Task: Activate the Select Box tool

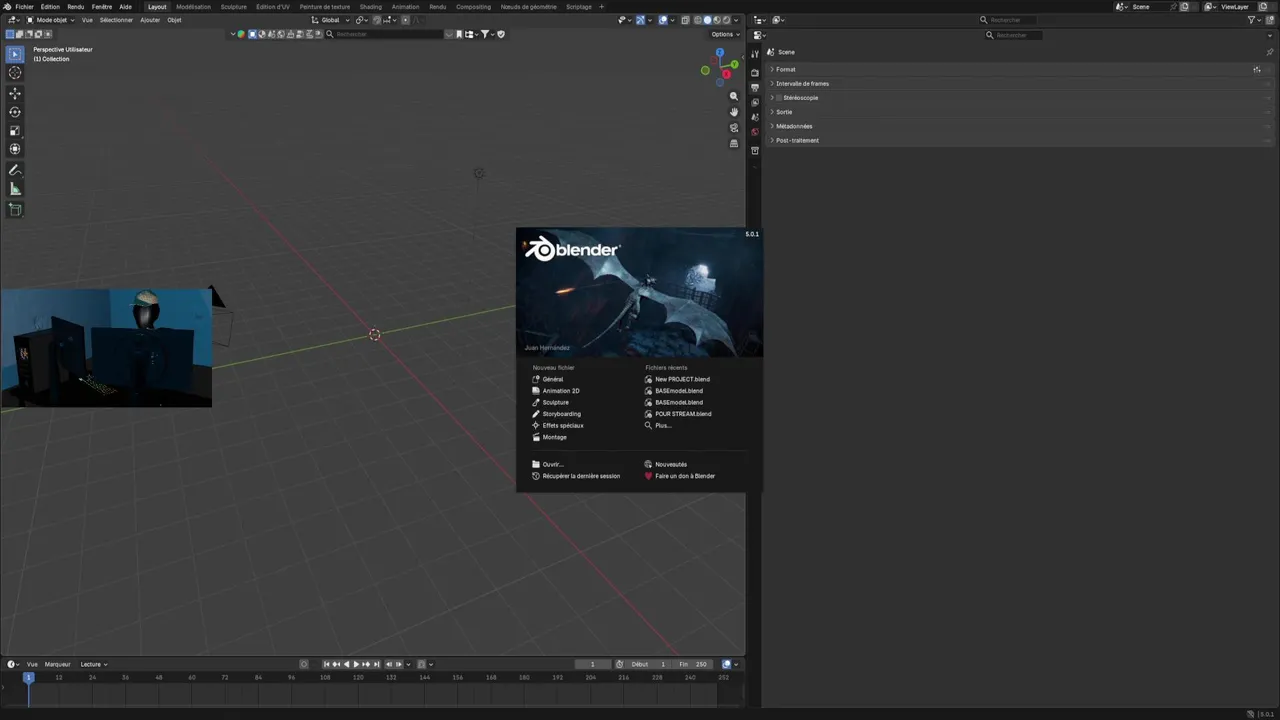Action: coord(15,54)
